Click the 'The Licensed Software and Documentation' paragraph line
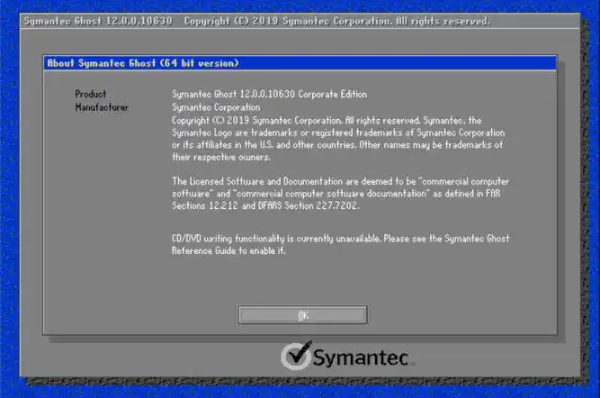This screenshot has width=600, height=398. click(341, 181)
